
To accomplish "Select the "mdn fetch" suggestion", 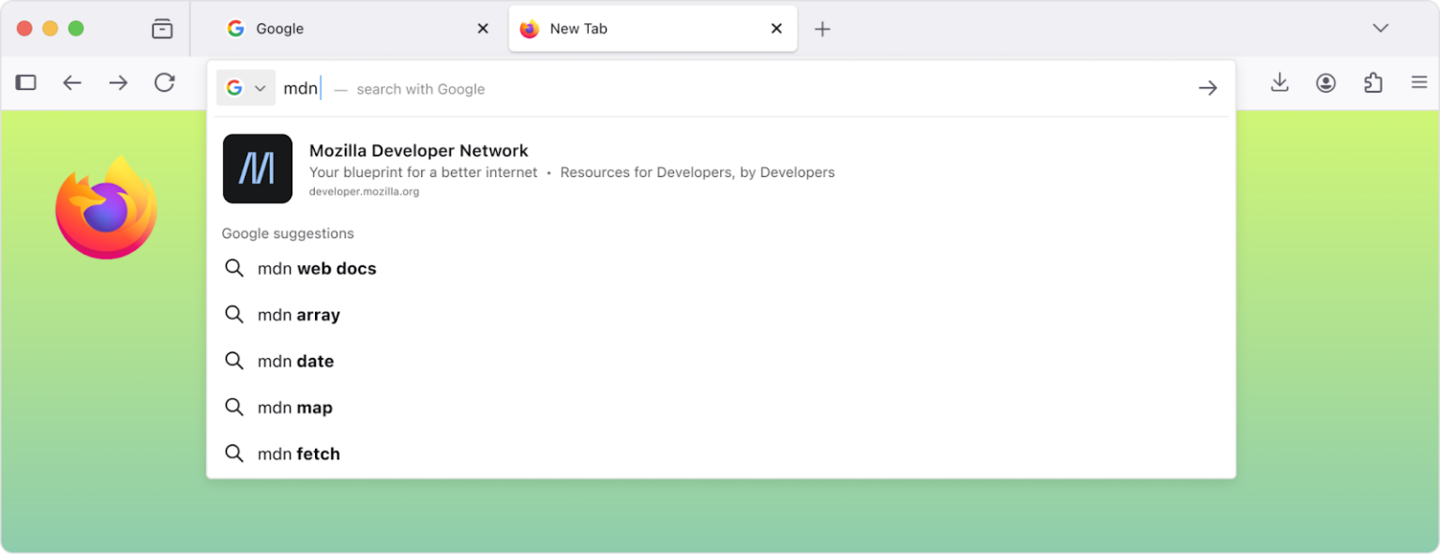I will tap(299, 454).
